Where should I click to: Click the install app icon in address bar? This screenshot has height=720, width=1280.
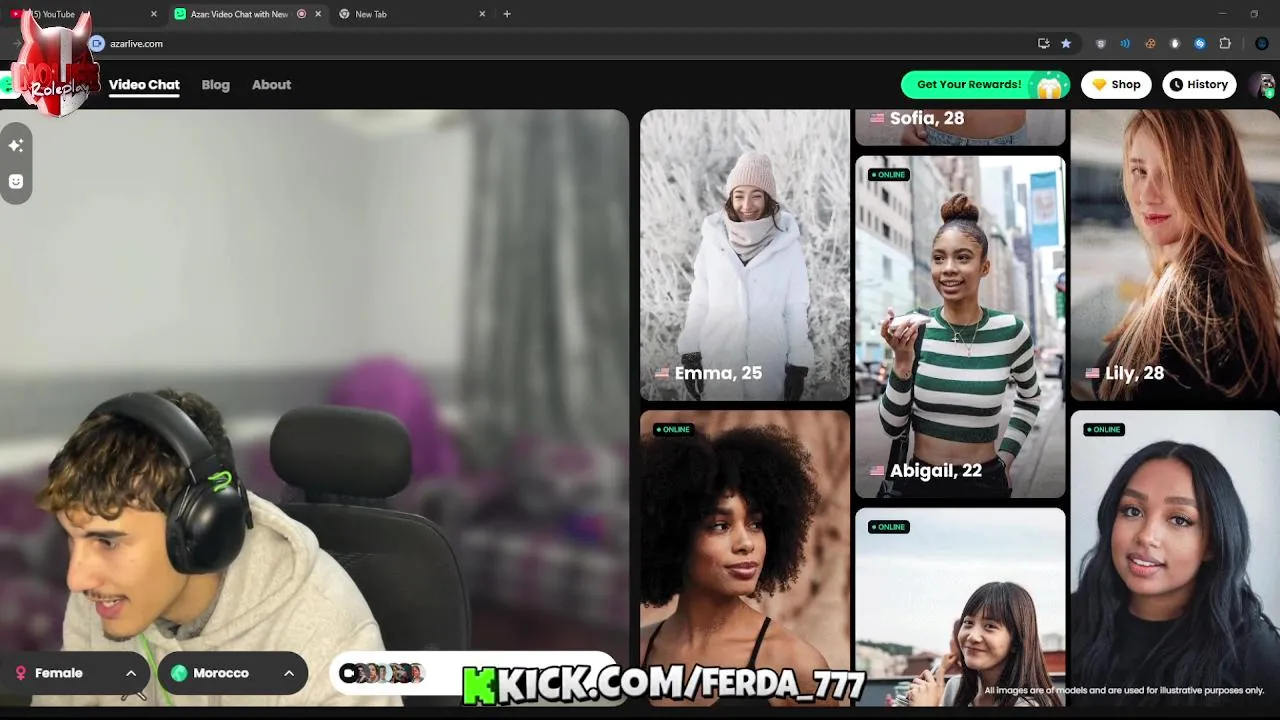[1044, 43]
